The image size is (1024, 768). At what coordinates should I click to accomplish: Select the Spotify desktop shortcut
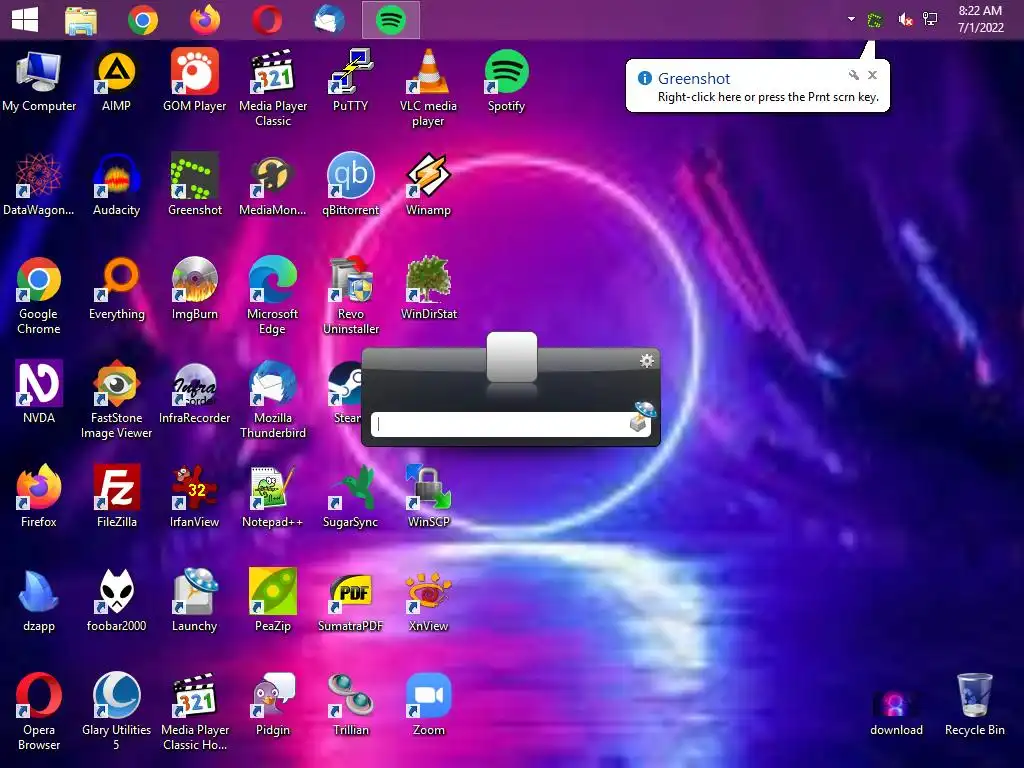(x=506, y=82)
